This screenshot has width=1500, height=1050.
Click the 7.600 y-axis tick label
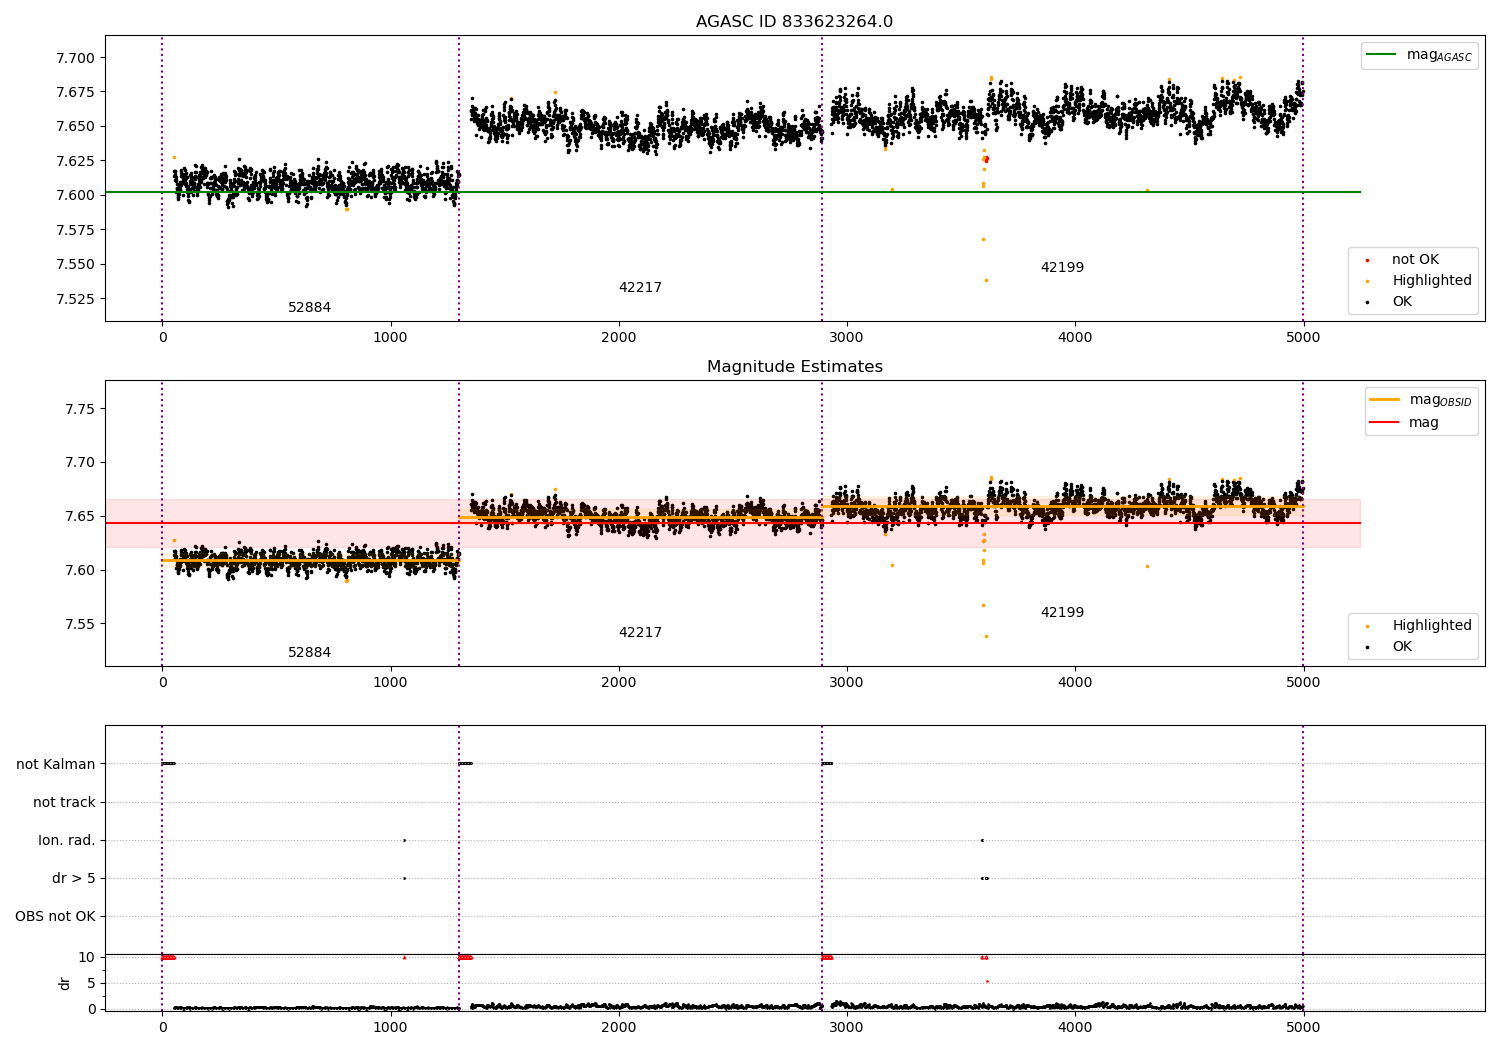pos(75,196)
